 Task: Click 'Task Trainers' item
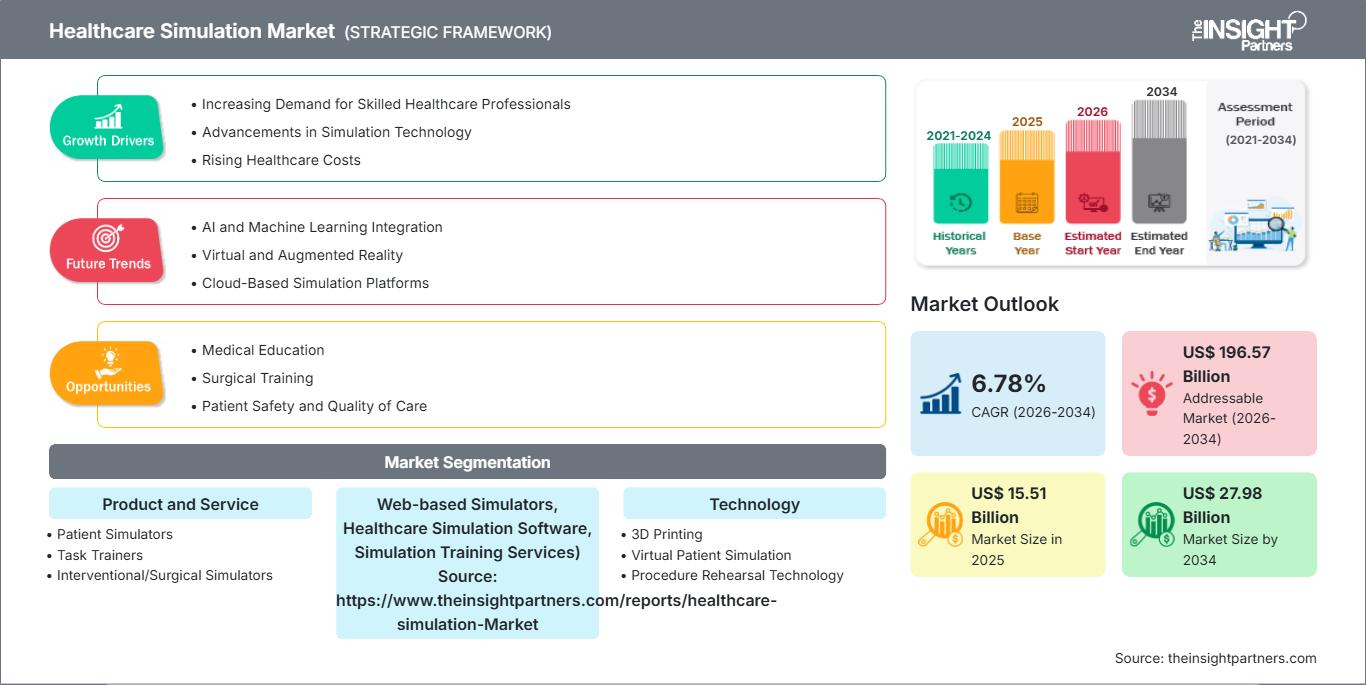(99, 555)
